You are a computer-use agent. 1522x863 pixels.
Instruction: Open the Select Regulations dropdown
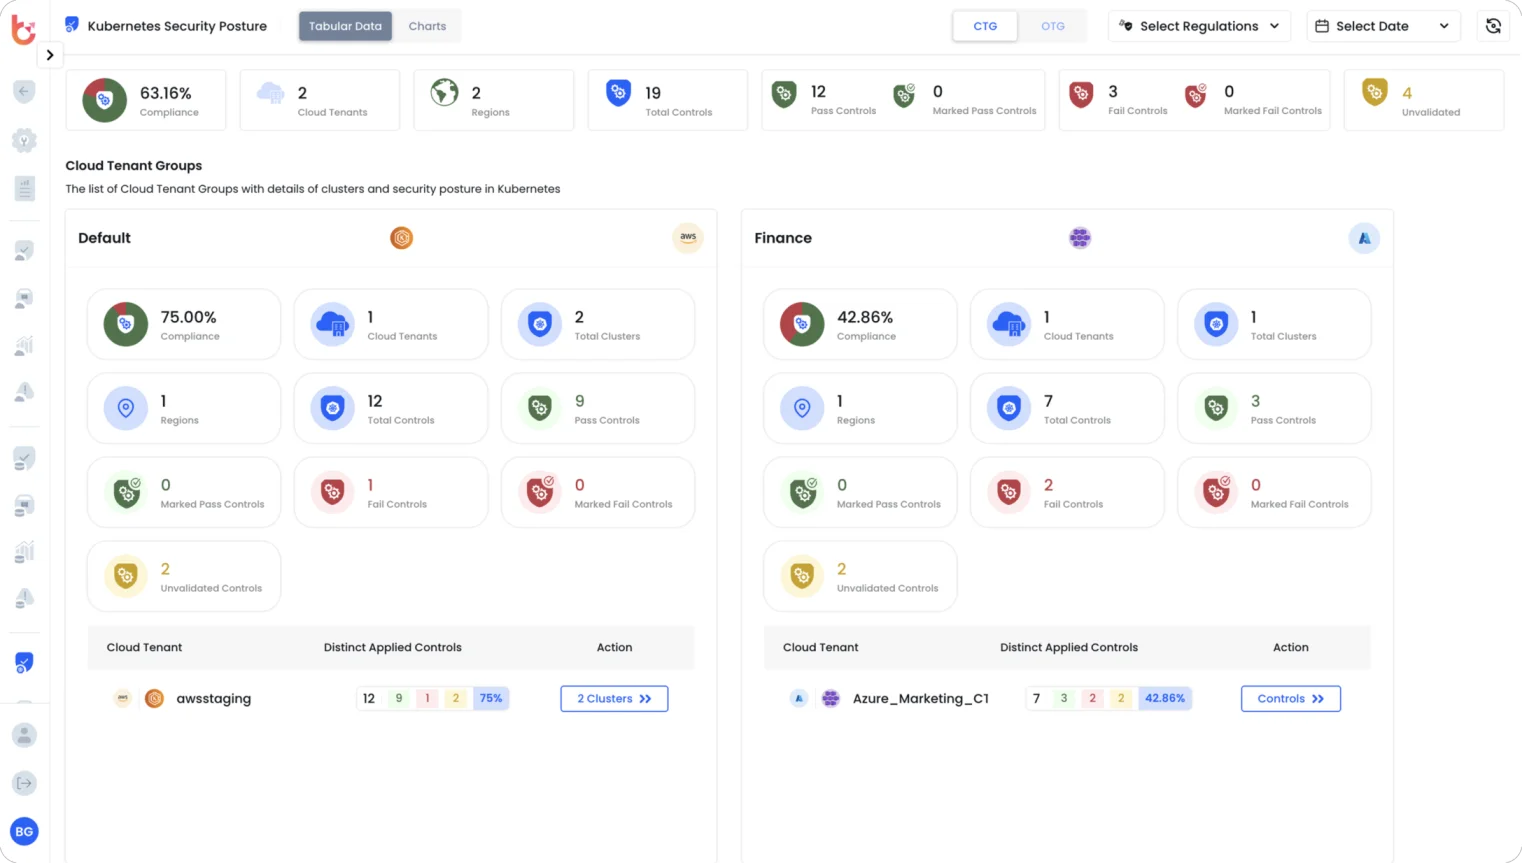tap(1198, 26)
